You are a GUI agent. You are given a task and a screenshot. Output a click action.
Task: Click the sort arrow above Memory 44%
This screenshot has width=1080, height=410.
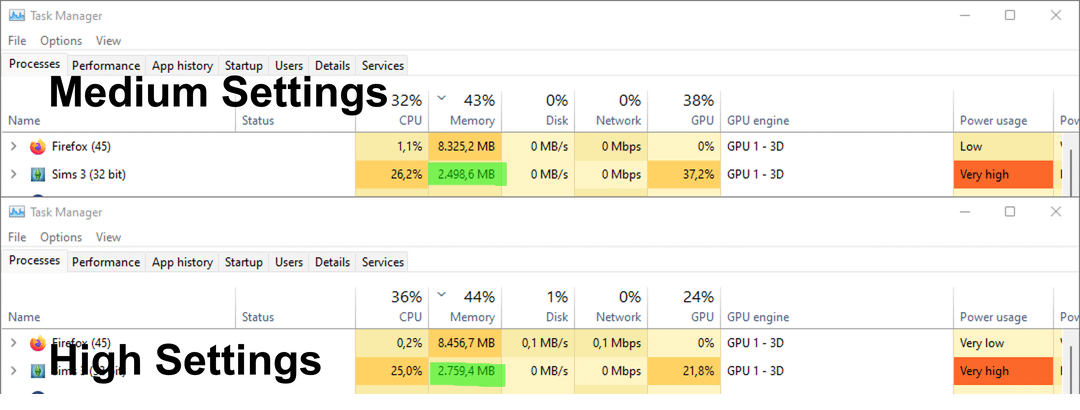[x=441, y=296]
